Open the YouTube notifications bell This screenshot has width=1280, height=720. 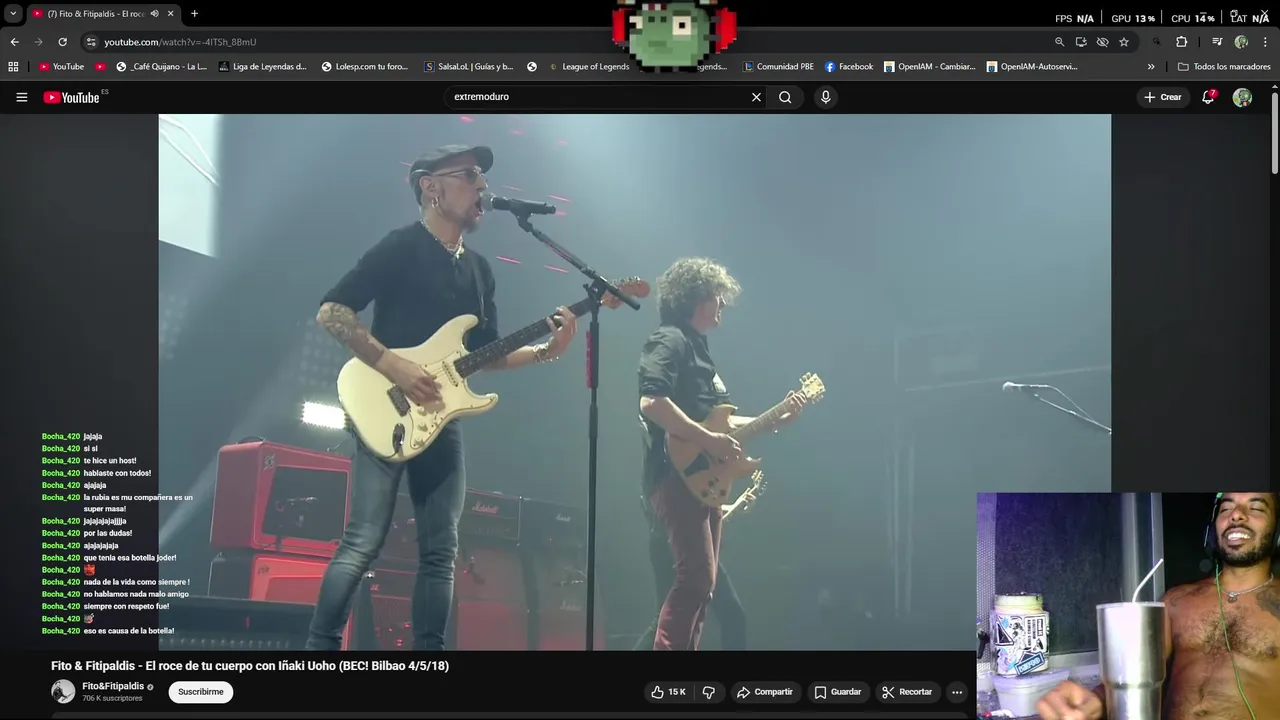(1208, 97)
